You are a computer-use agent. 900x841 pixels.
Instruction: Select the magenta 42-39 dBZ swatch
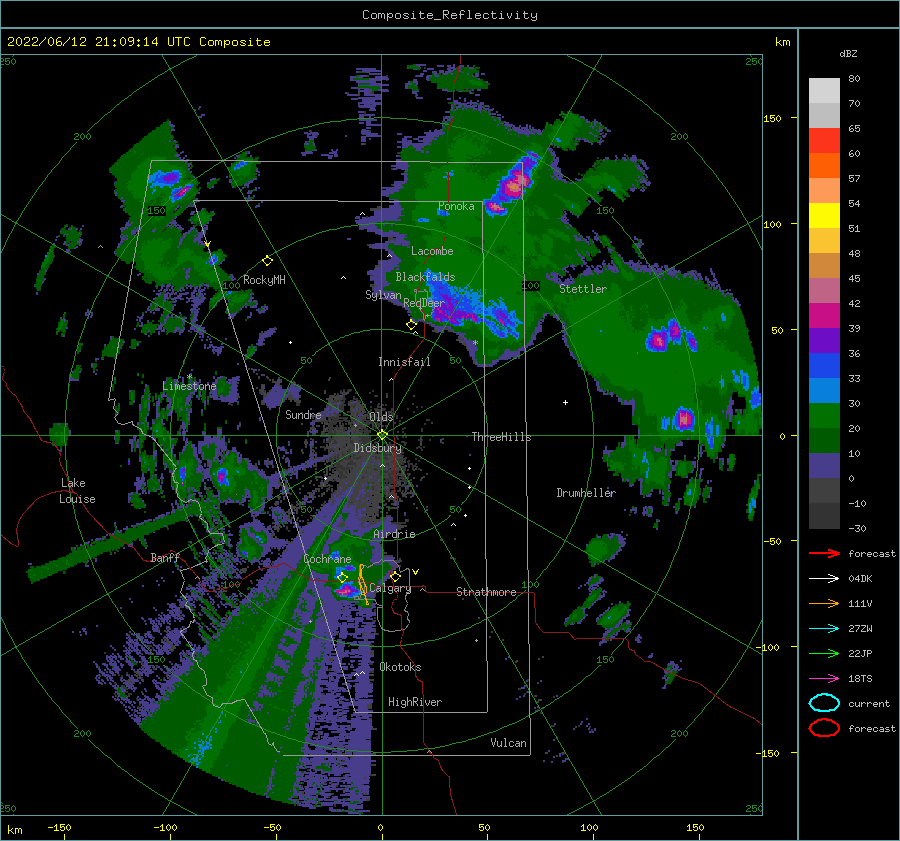(x=824, y=316)
